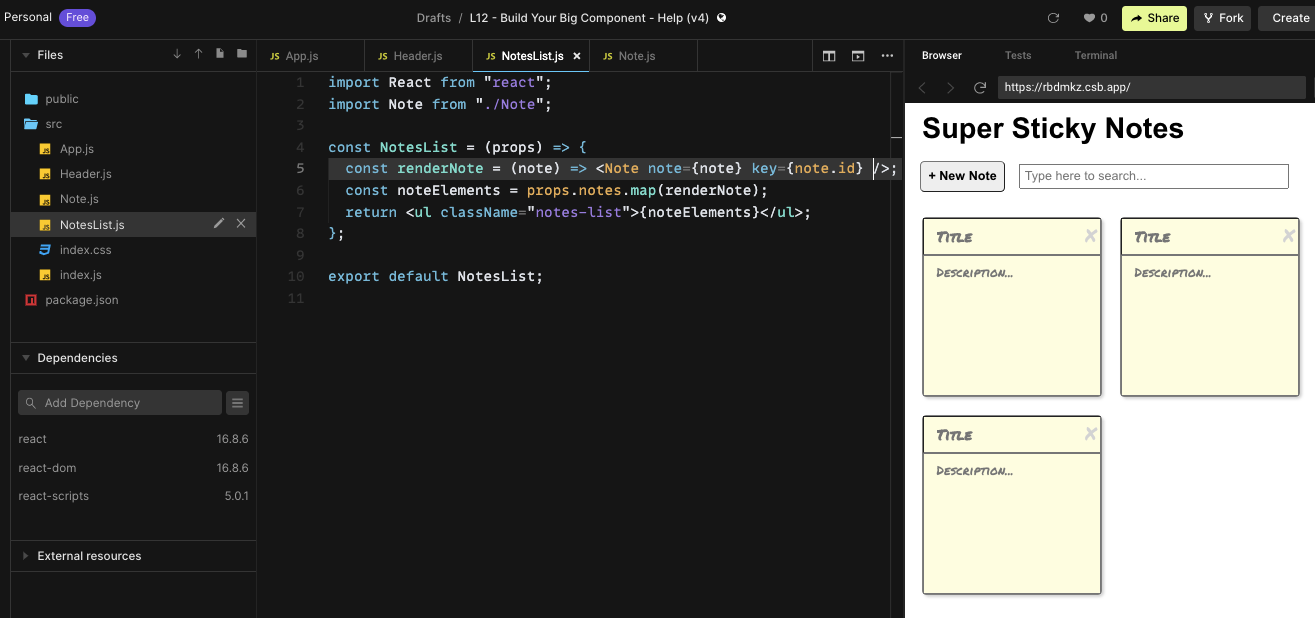Open the editor more options ellipsis menu
The image size is (1315, 618).
point(887,56)
